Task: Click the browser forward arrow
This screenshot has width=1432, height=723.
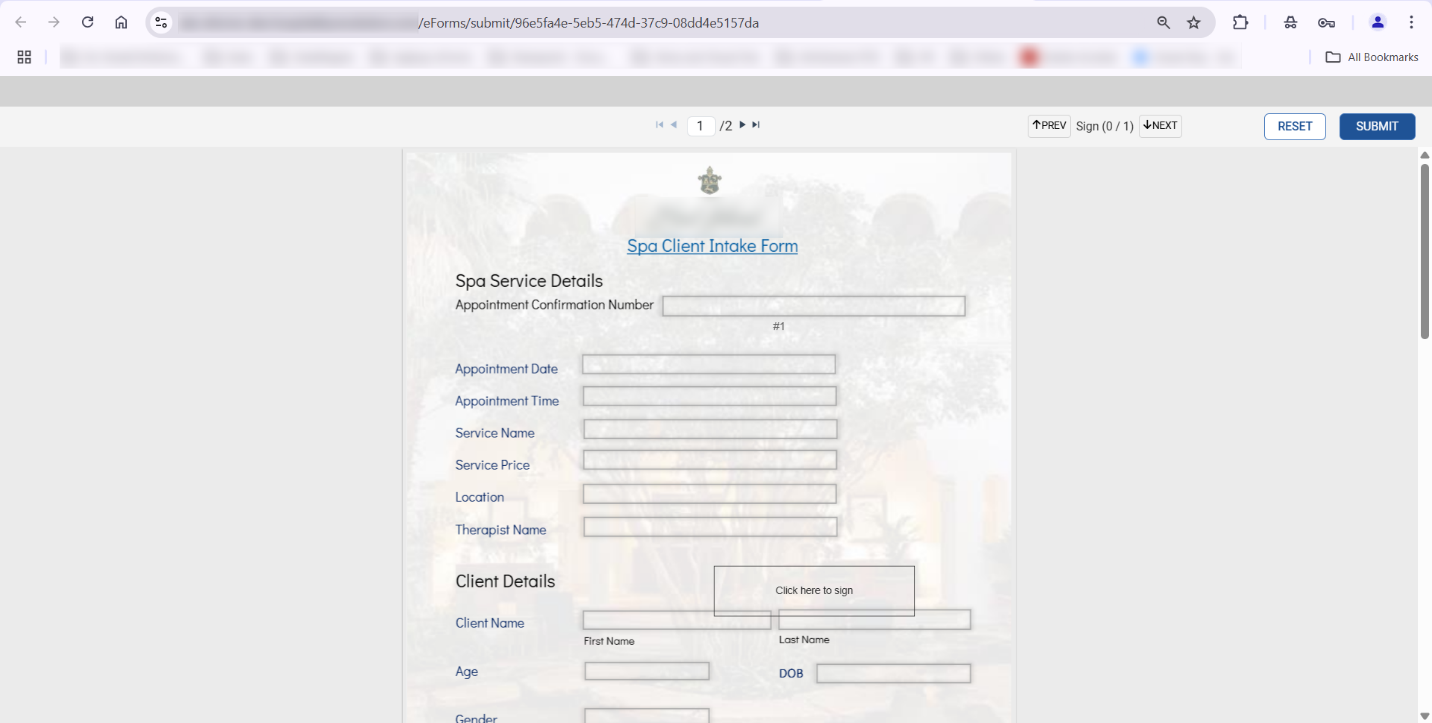Action: [x=54, y=22]
